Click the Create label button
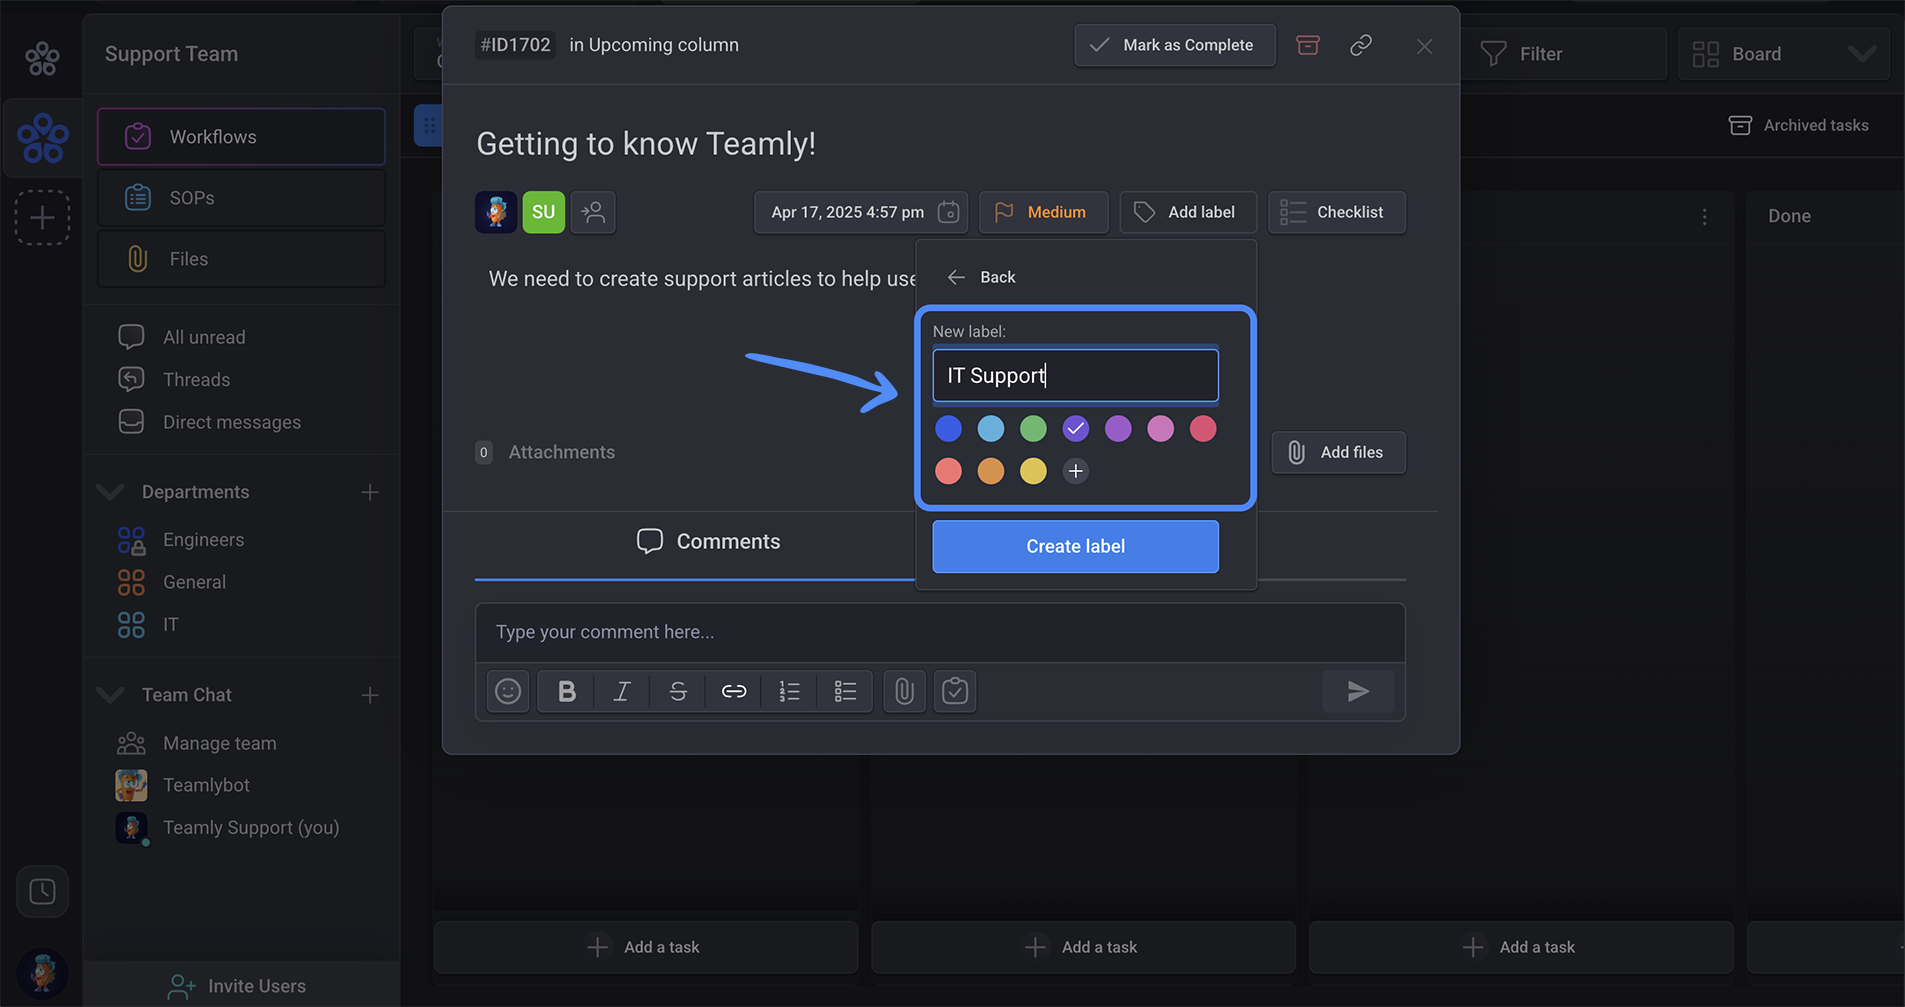Image resolution: width=1905 pixels, height=1007 pixels. pyautogui.click(x=1075, y=546)
